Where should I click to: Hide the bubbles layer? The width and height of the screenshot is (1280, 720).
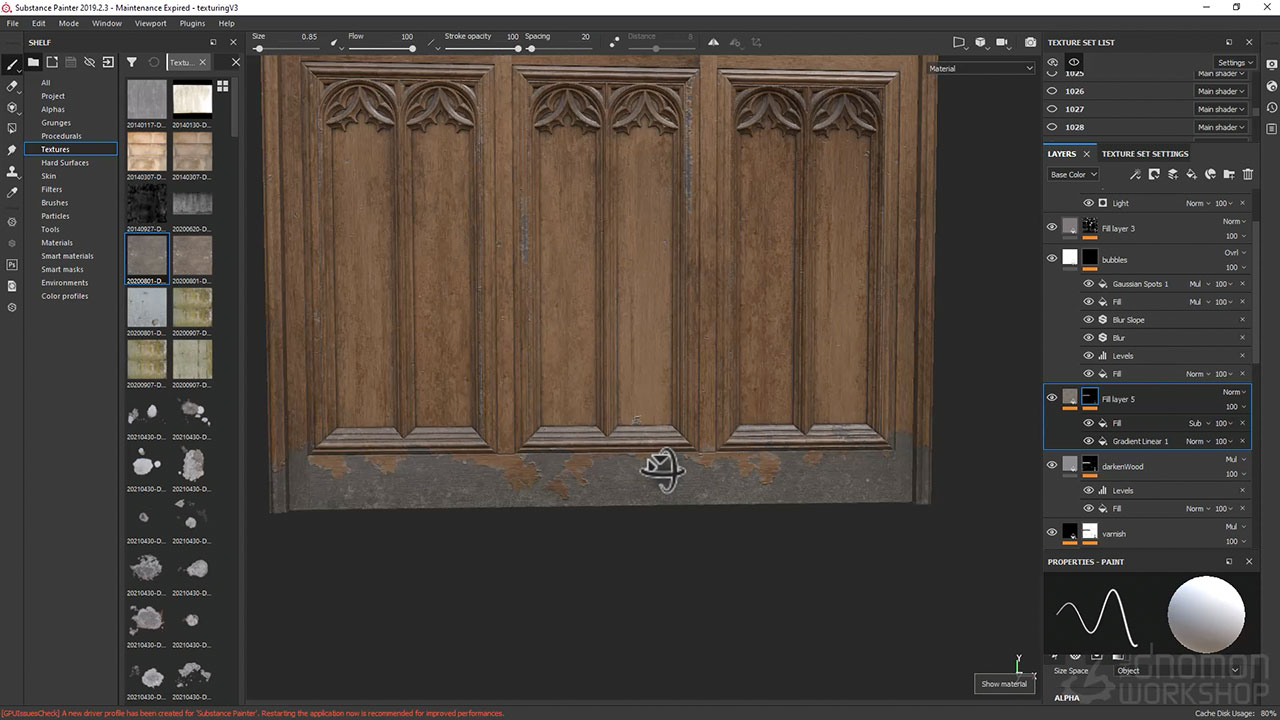(1051, 258)
